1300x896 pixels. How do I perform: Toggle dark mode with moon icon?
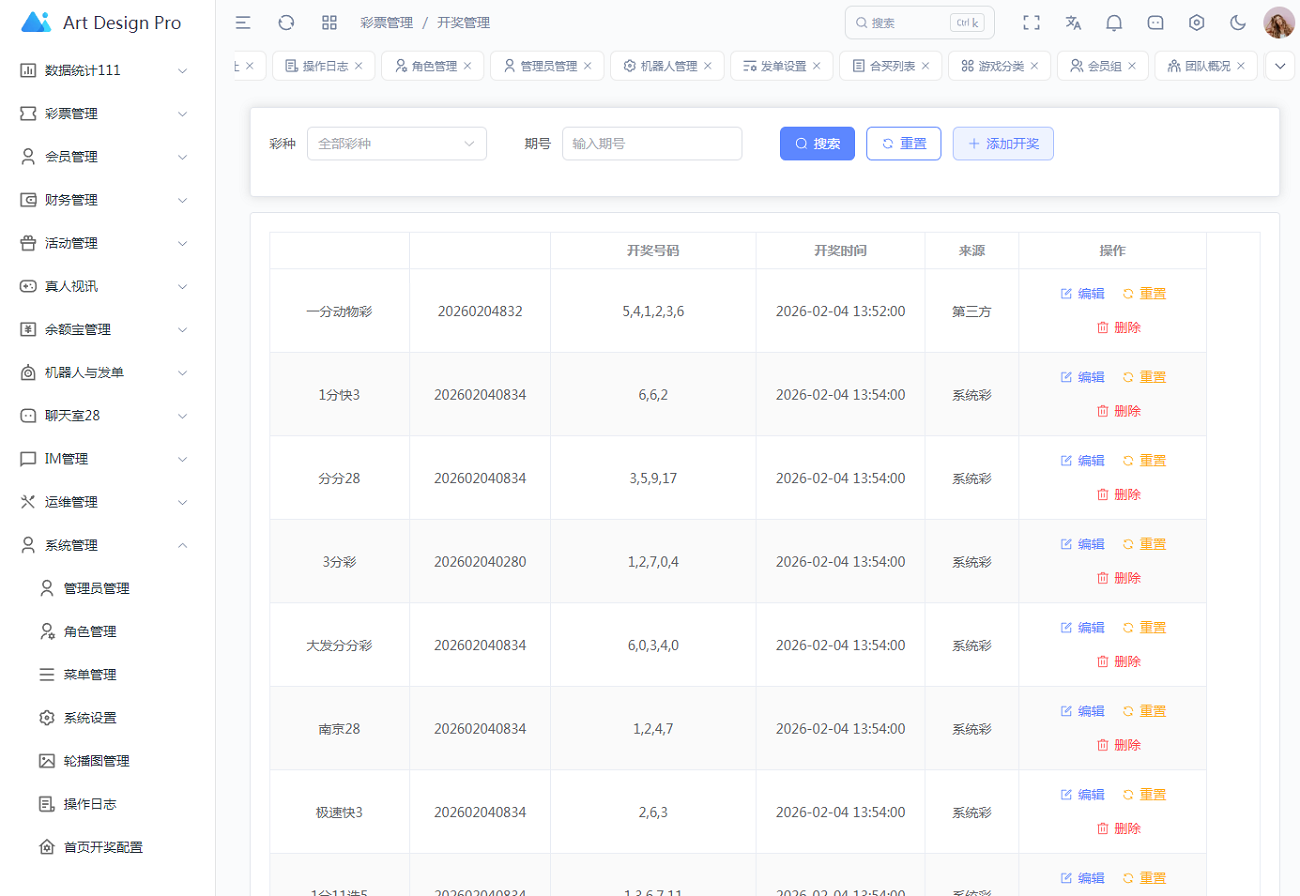tap(1237, 23)
